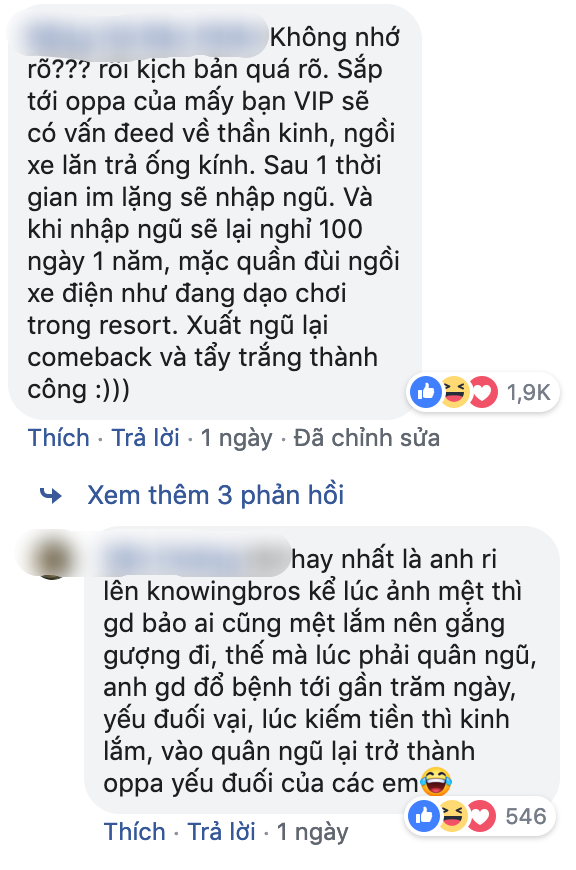Click the heart reaction icon on second comment
The image size is (576, 870).
[481, 816]
